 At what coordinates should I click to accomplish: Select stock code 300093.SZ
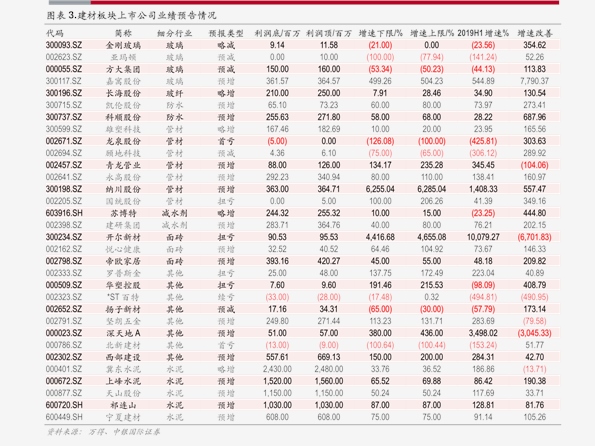pyautogui.click(x=64, y=45)
